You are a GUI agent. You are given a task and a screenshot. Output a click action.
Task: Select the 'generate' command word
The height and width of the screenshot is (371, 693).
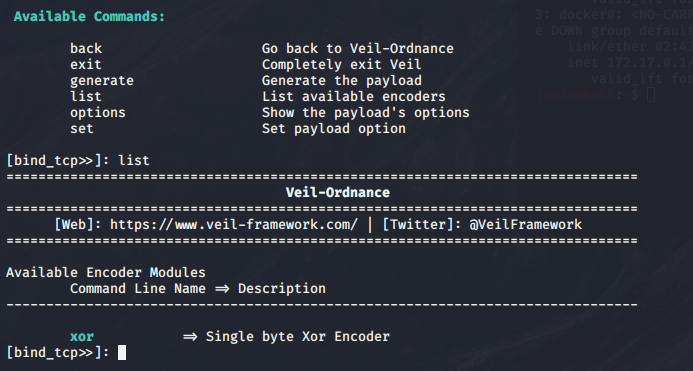[102, 80]
